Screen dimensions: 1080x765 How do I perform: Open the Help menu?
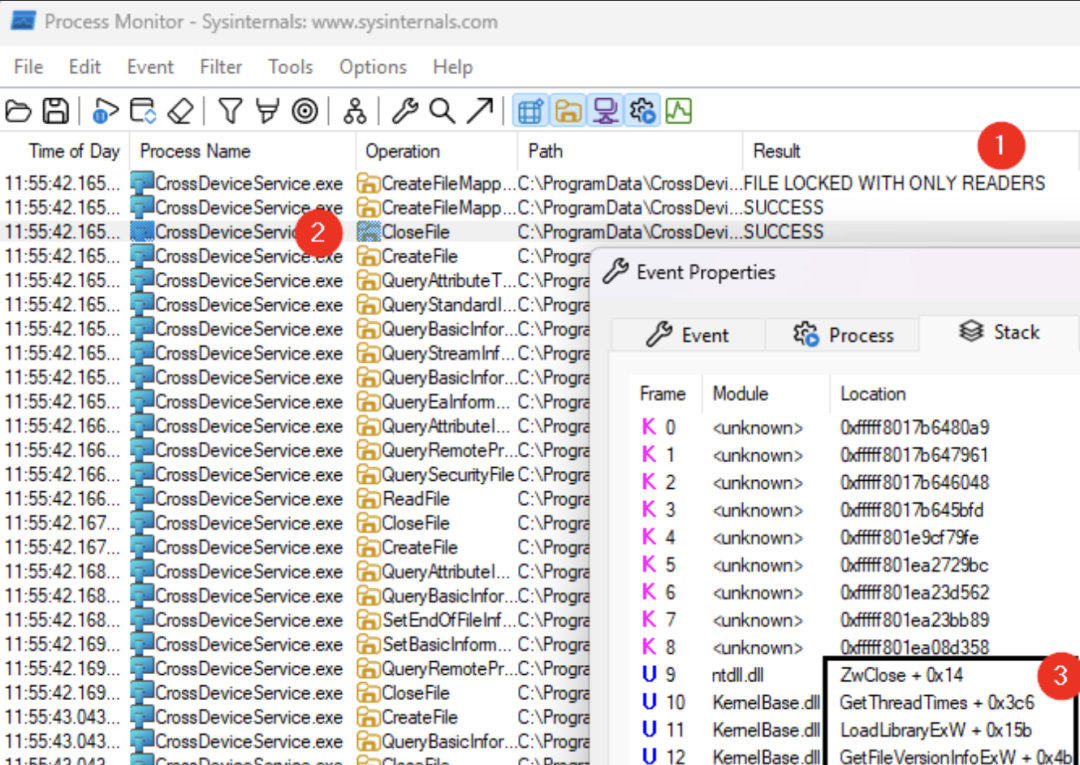pyautogui.click(x=453, y=67)
